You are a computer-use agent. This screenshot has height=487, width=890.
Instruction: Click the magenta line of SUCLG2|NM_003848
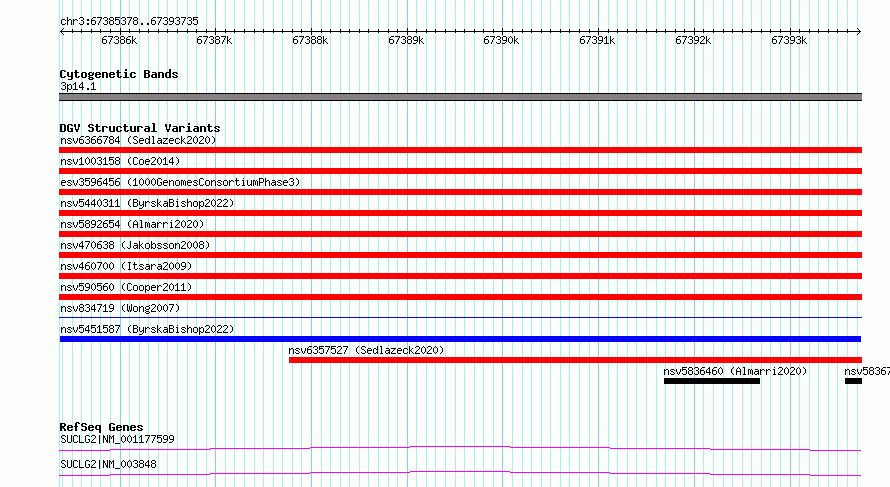point(460,473)
